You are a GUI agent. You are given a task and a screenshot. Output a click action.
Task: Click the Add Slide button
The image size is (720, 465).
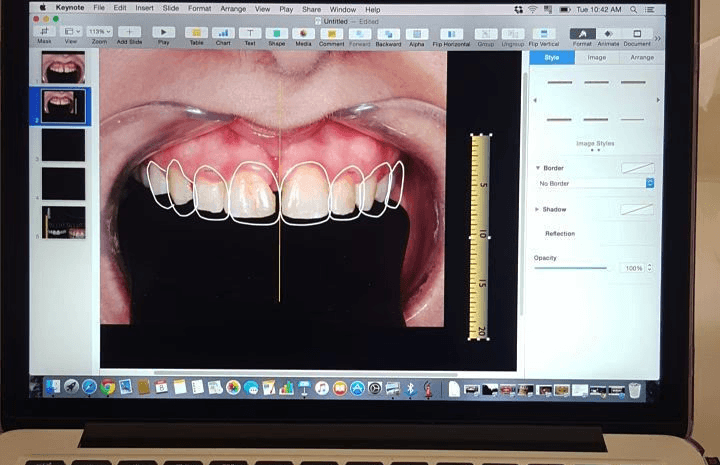point(129,31)
